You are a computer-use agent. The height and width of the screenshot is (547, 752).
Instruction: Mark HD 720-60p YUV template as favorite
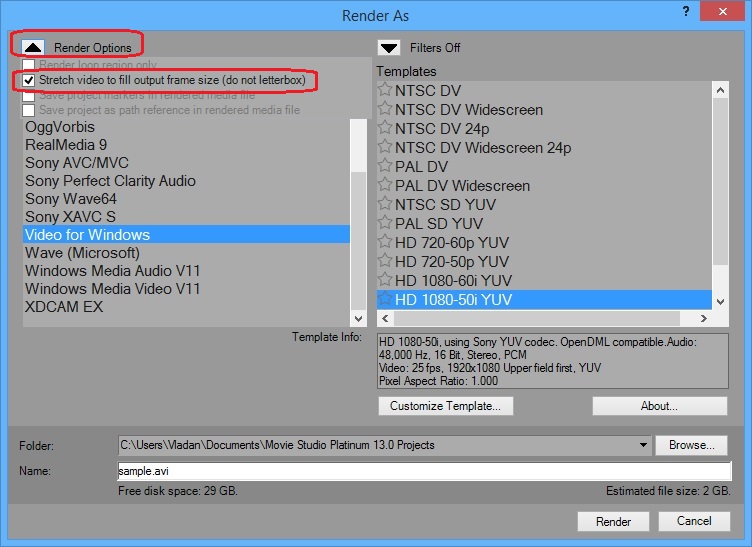click(x=385, y=243)
